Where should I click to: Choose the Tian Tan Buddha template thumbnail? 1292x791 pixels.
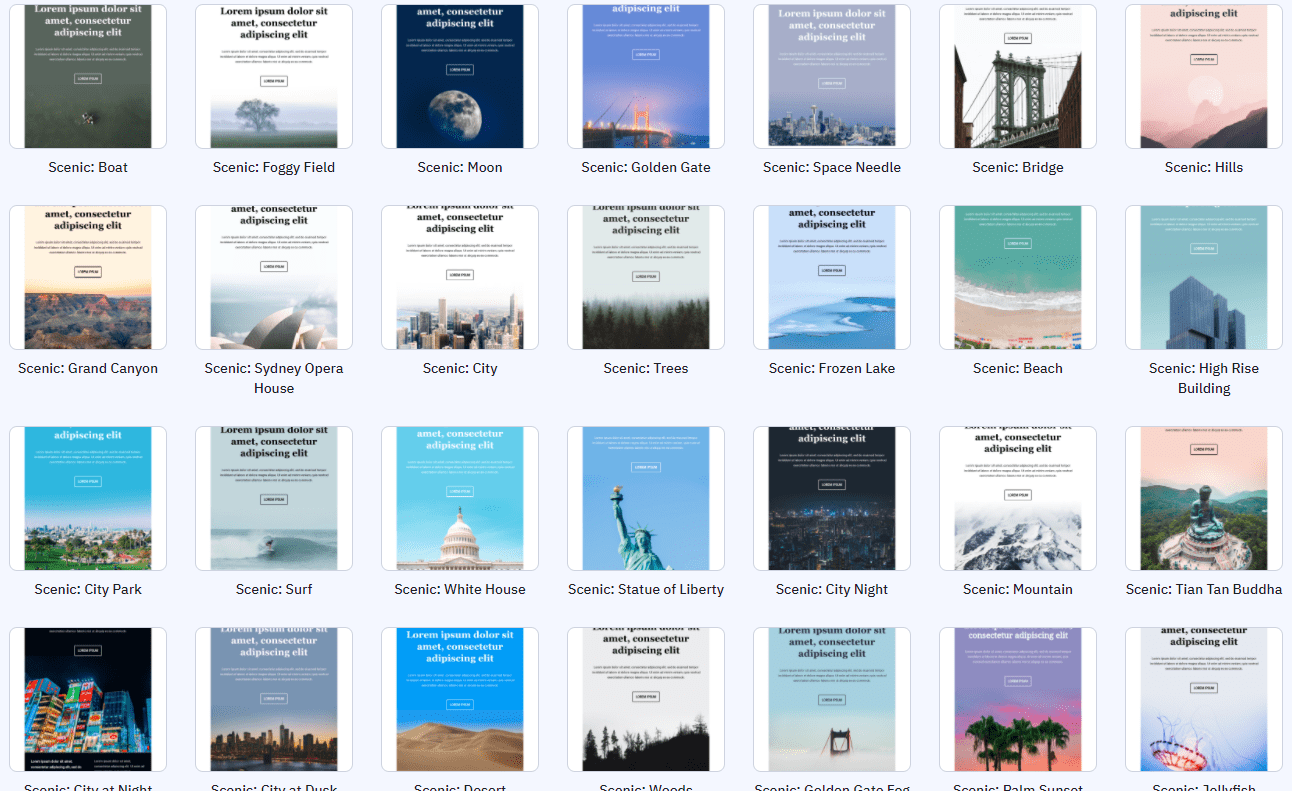click(1204, 499)
